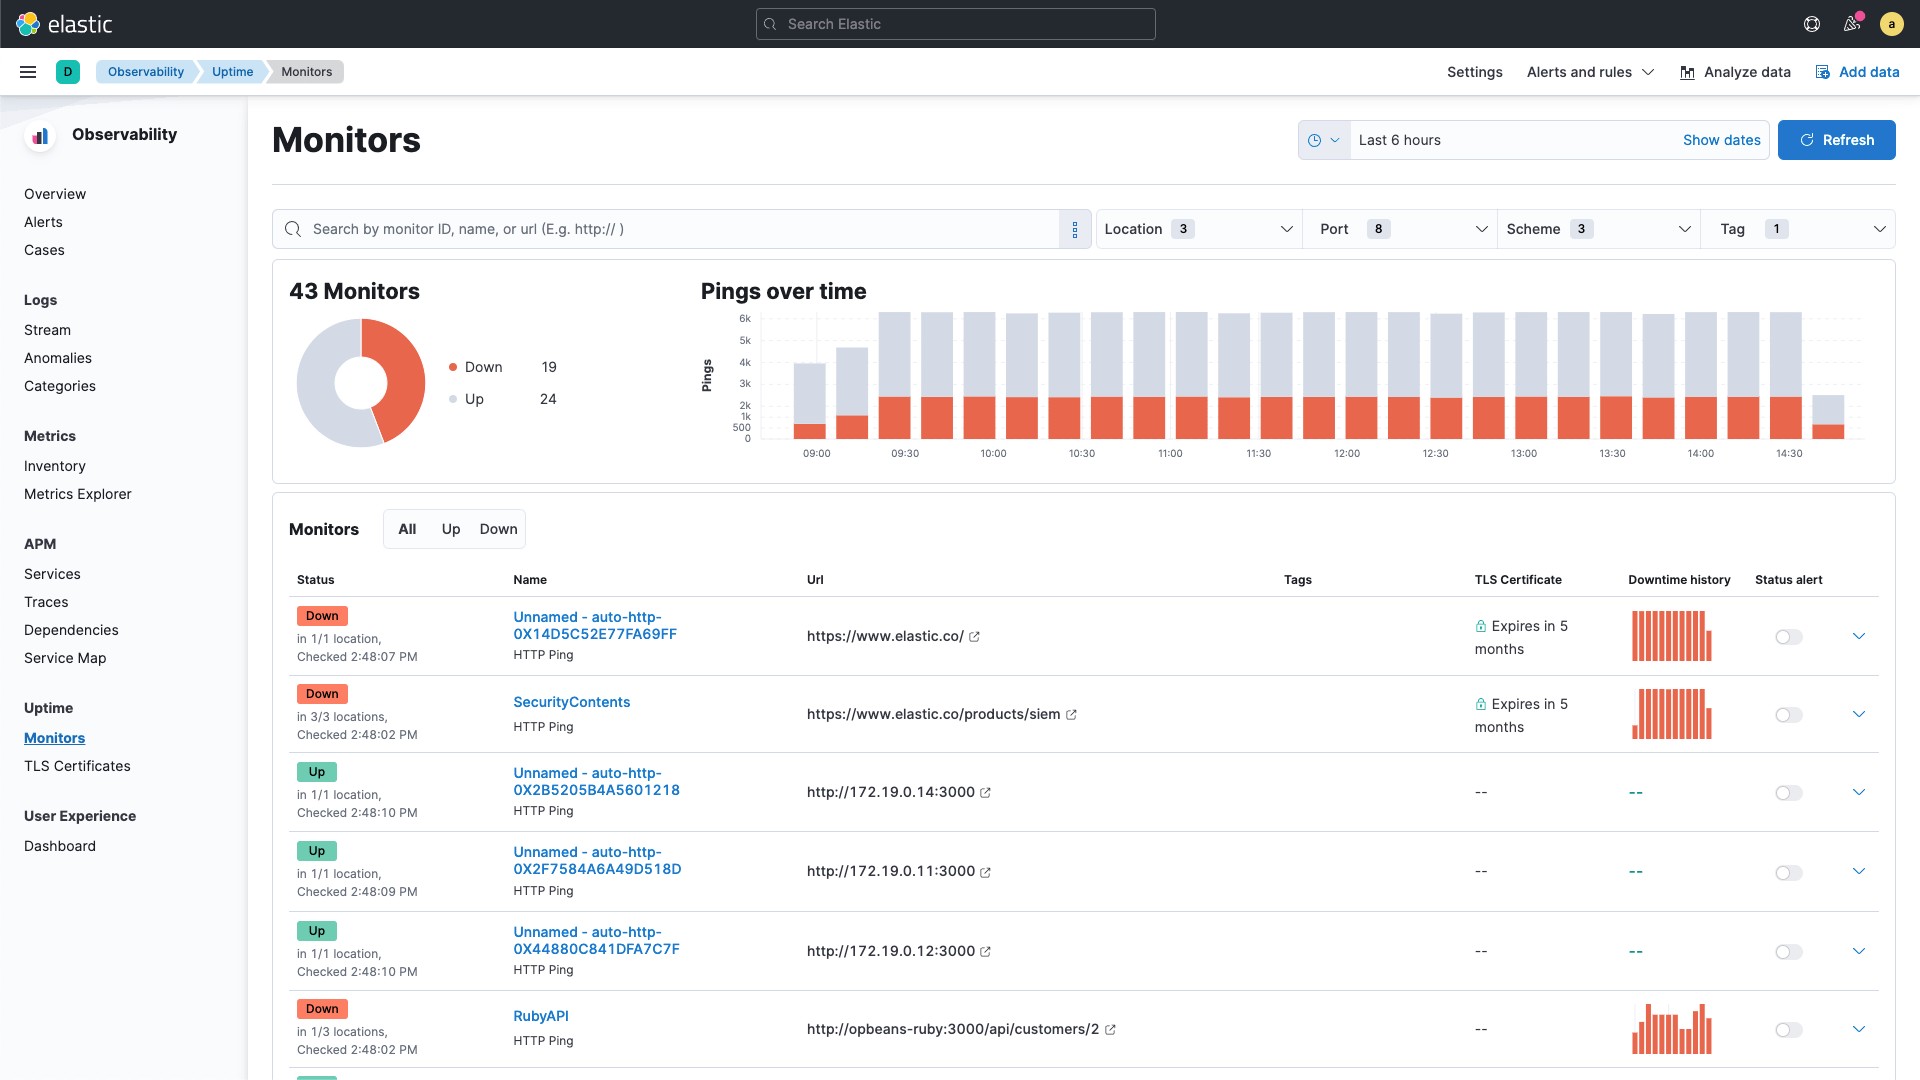
Task: Select the Down monitors filter tab
Action: [498, 529]
